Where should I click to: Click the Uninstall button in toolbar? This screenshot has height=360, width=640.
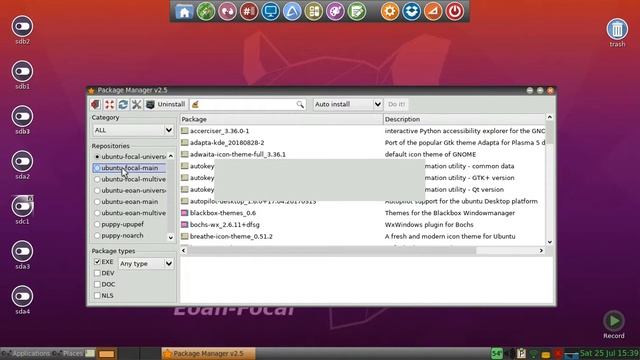pos(166,104)
